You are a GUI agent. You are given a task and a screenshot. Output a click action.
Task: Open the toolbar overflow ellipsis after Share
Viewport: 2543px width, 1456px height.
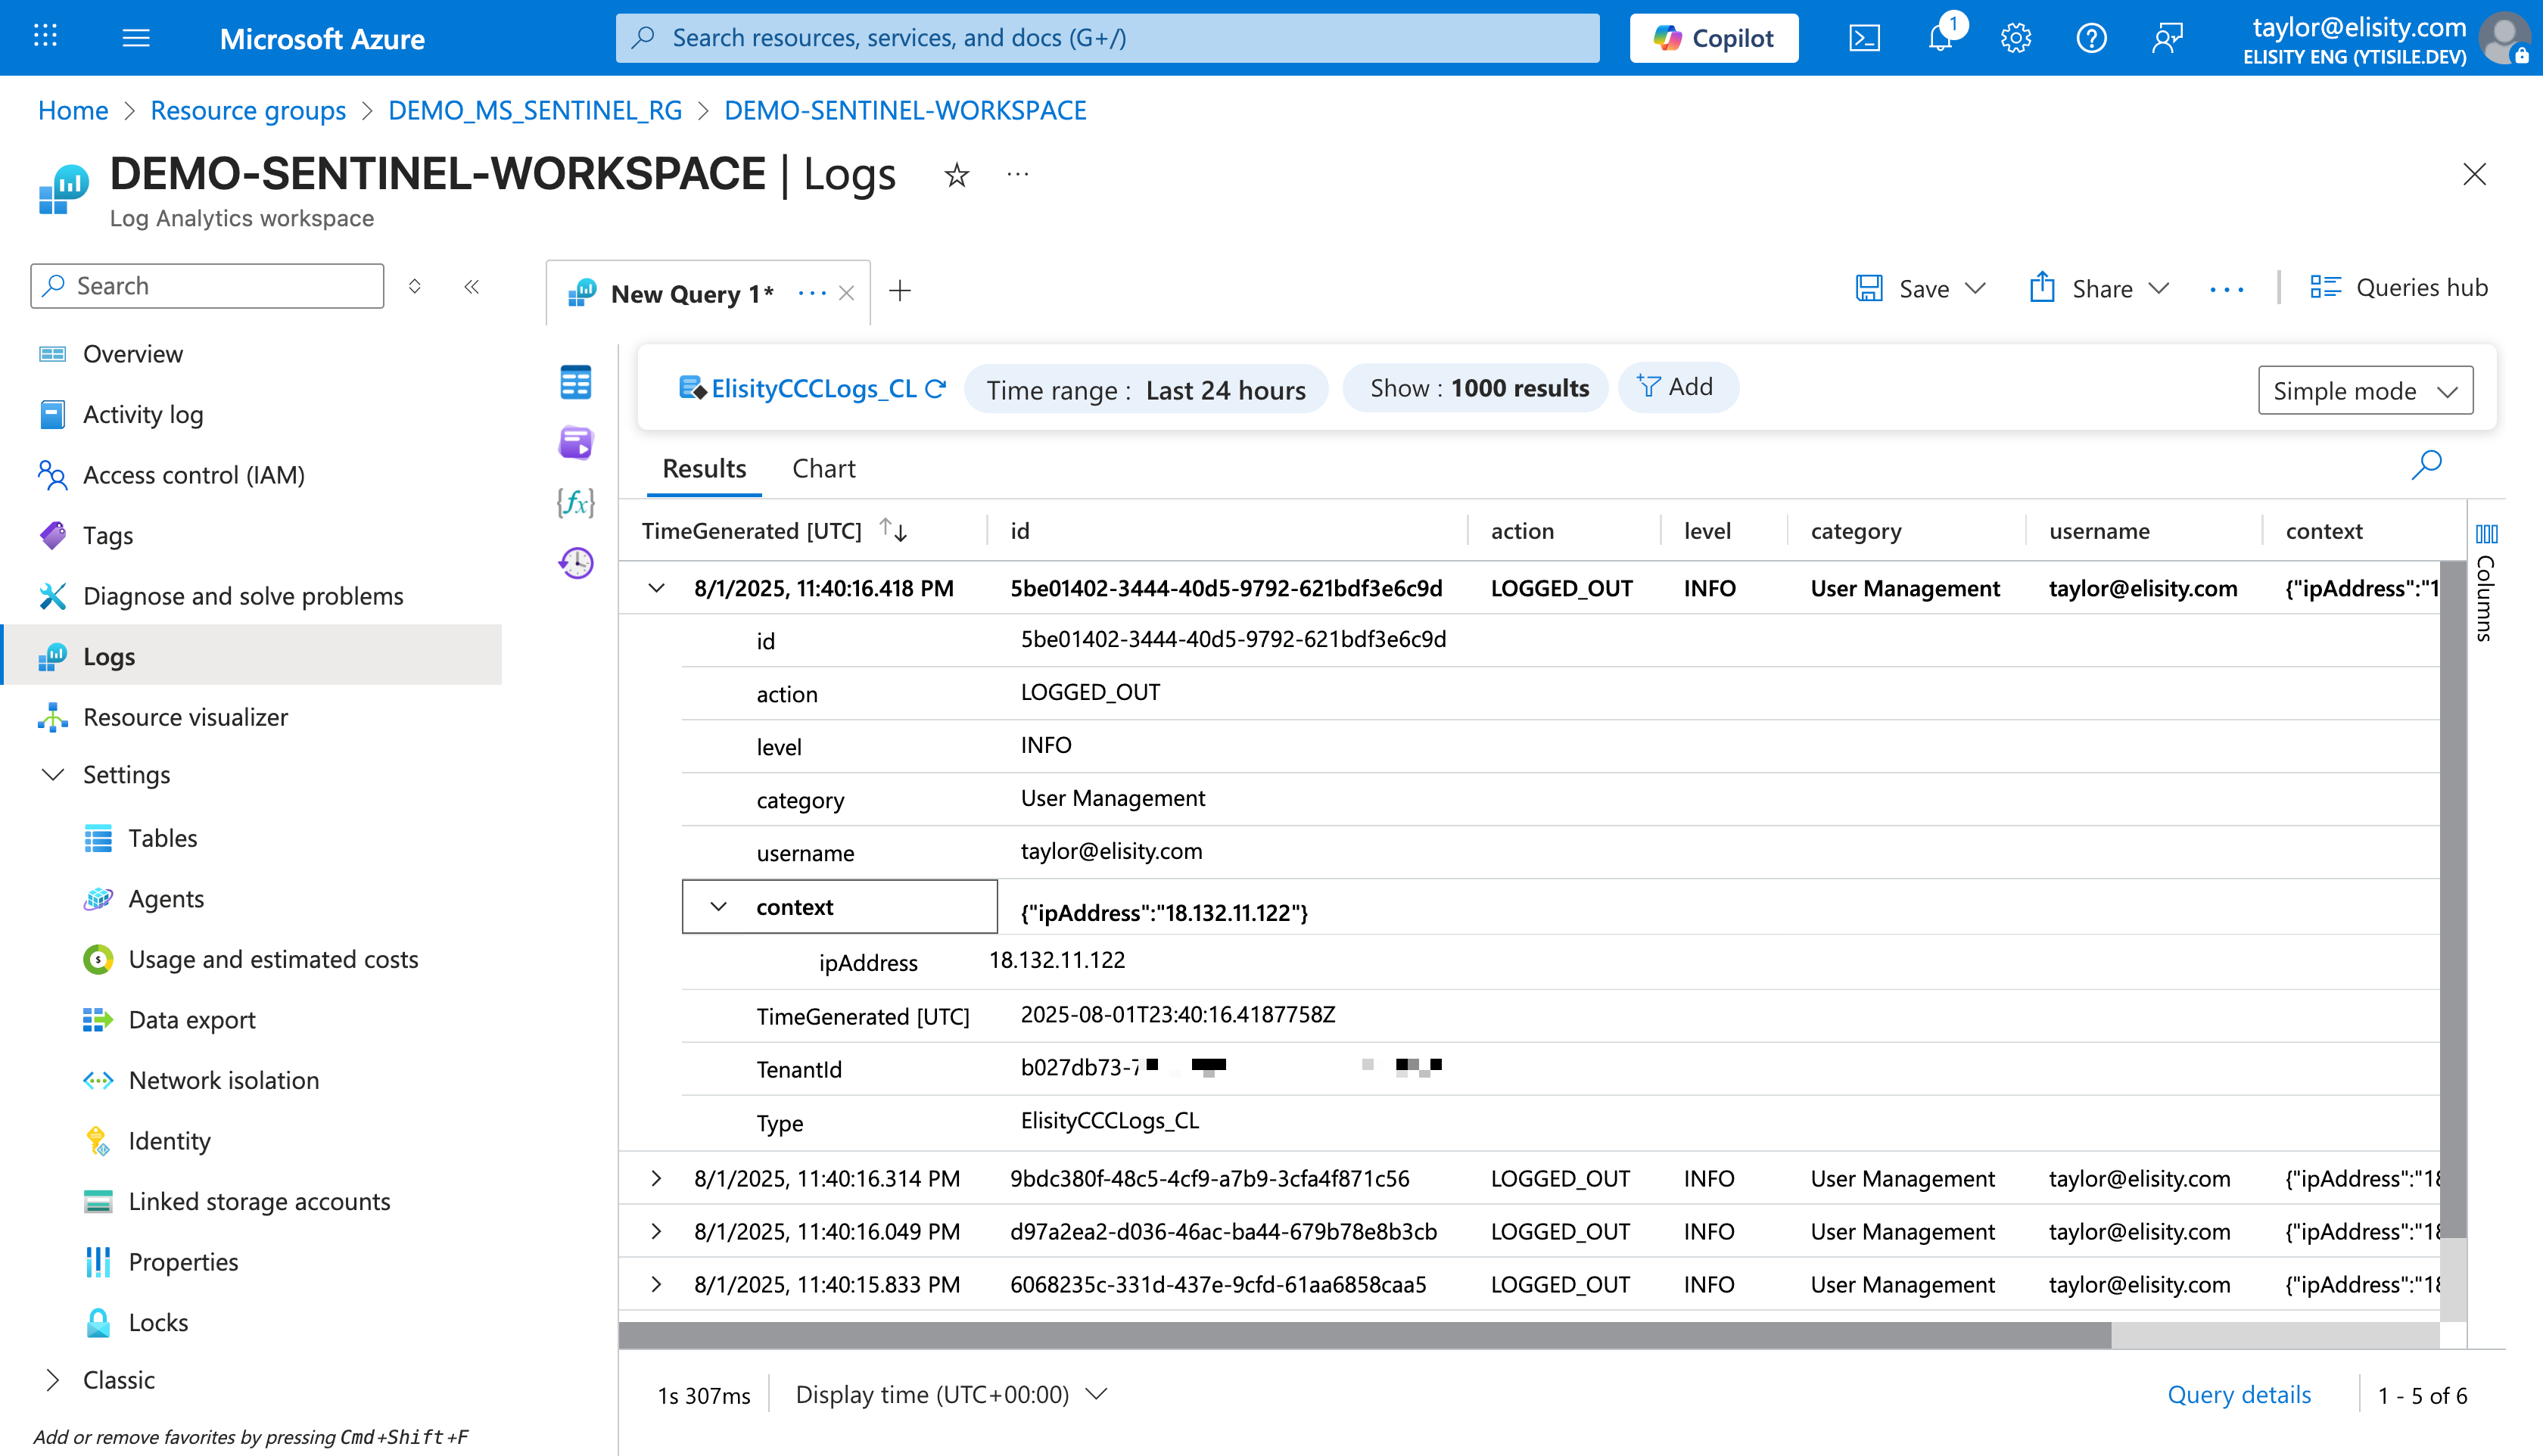[x=2227, y=289]
